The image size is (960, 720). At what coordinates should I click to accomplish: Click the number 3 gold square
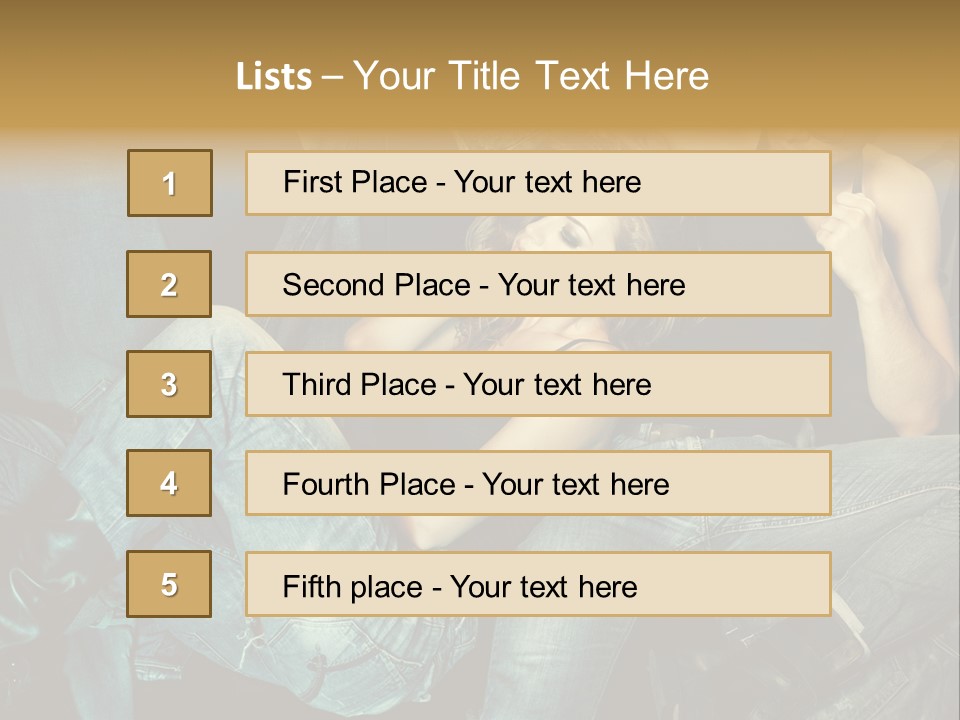tap(169, 384)
